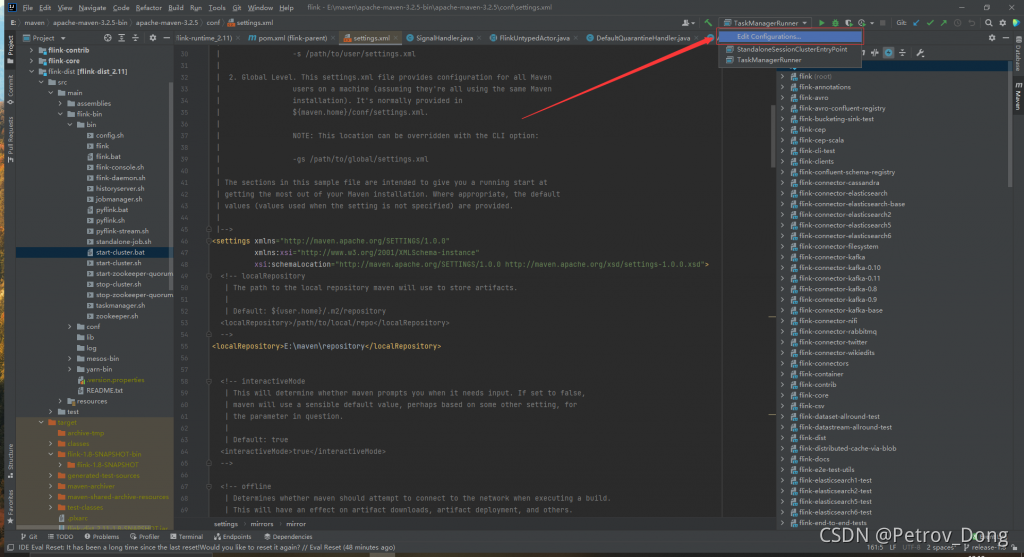The width and height of the screenshot is (1024, 557).
Task: Commit changes with the green checkmark icon
Action: click(930, 23)
